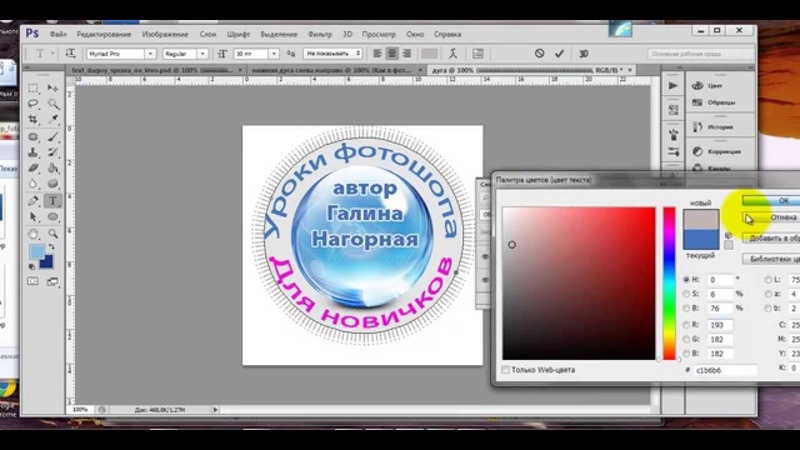The image size is (800, 450).
Task: Select the Zoom magnifier tool
Action: pyautogui.click(x=53, y=234)
